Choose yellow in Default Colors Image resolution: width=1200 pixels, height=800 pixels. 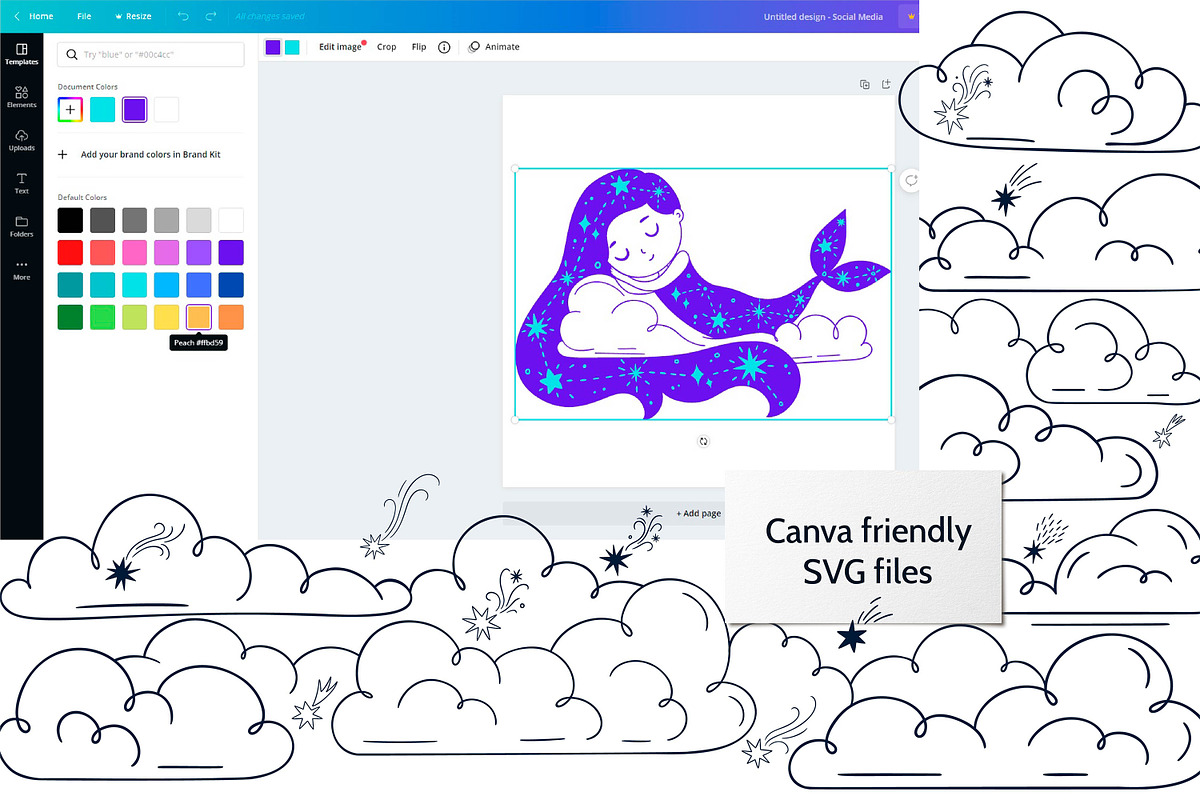pos(167,317)
